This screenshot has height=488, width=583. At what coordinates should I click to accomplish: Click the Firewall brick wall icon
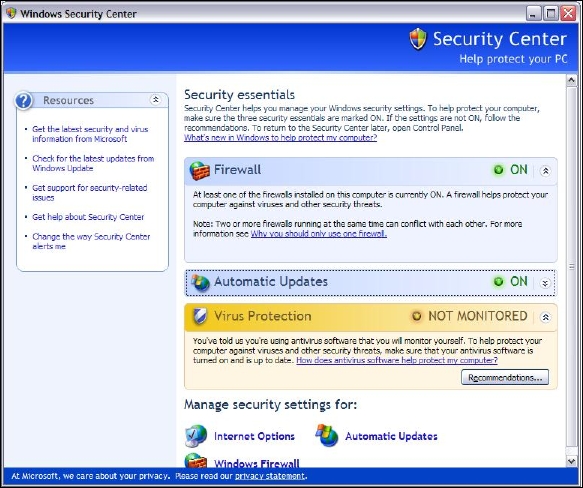[x=199, y=171]
